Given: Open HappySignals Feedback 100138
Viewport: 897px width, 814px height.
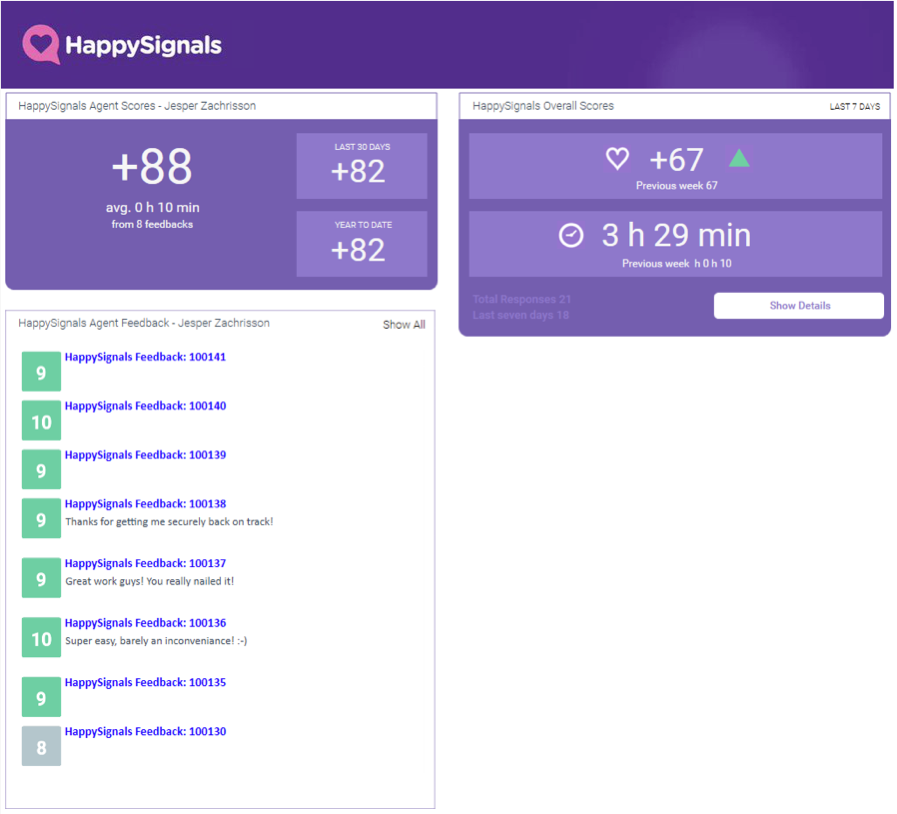Looking at the screenshot, I should pos(145,503).
